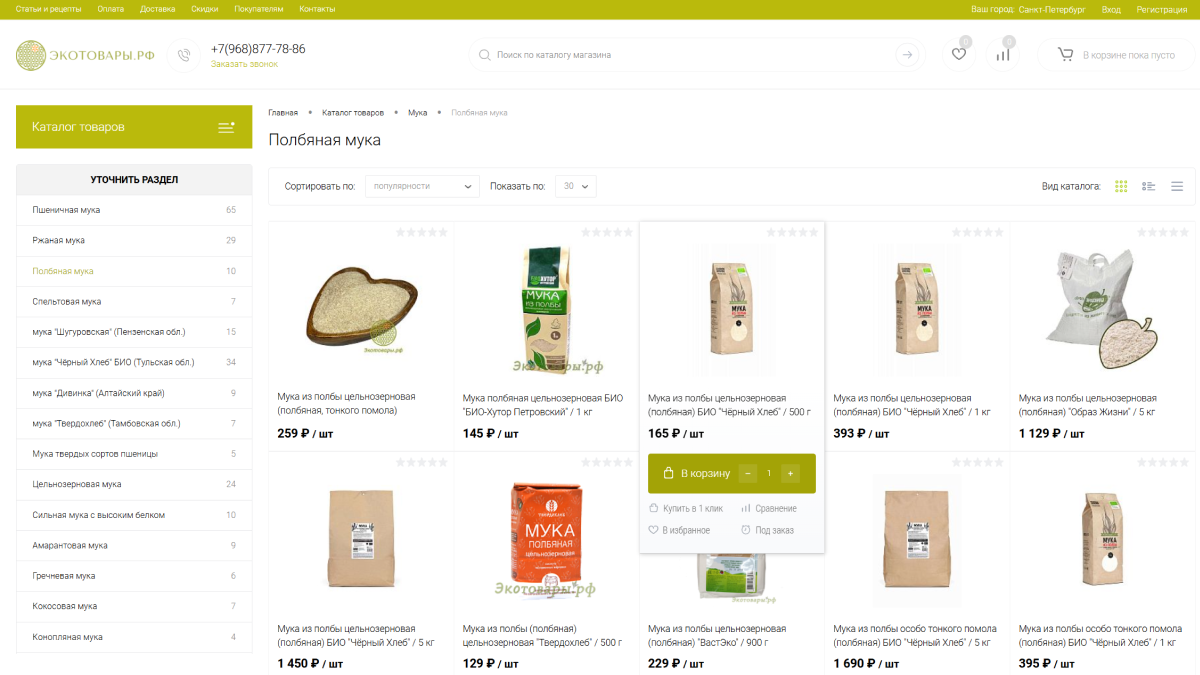
Task: Submit search with the arrow button
Action: (907, 55)
